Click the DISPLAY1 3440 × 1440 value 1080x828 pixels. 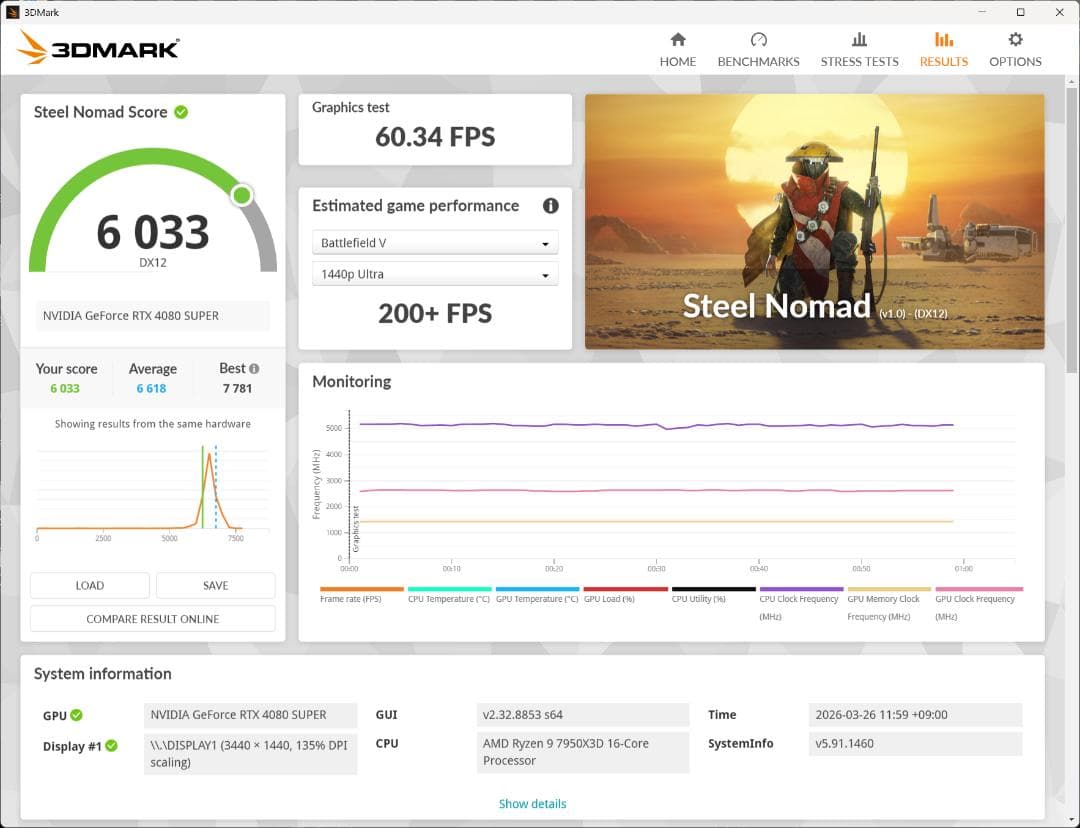coord(251,754)
